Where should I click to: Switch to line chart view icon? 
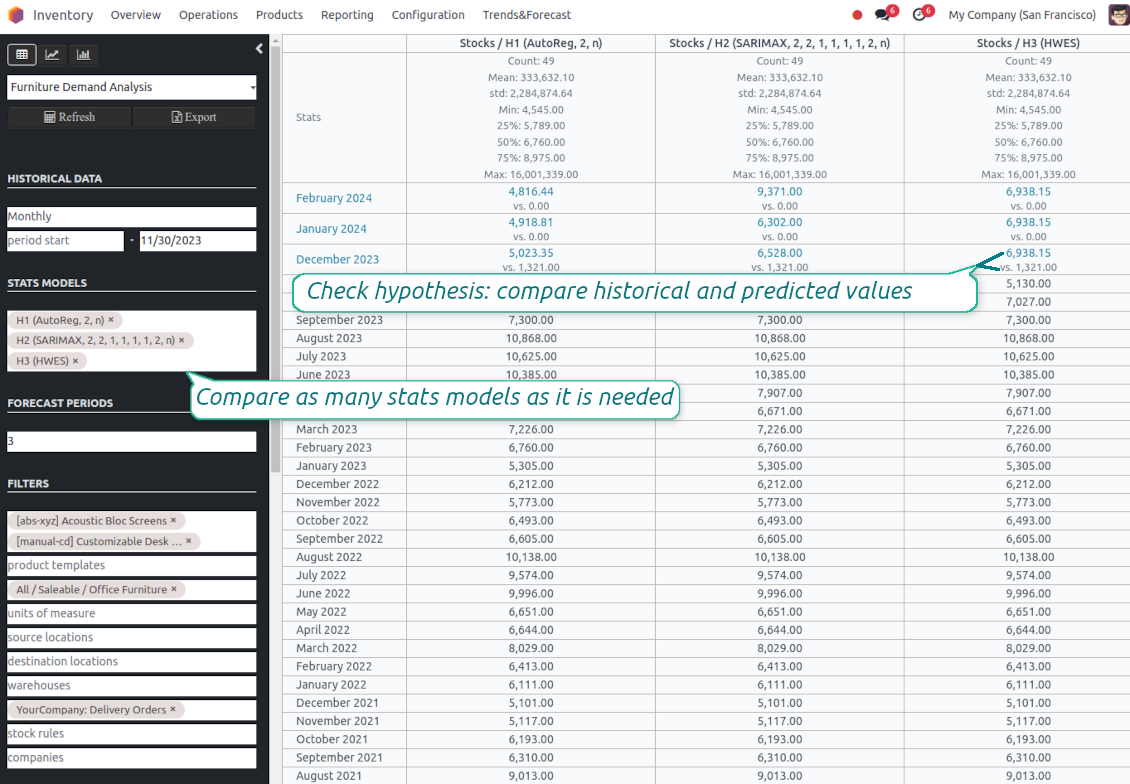point(53,55)
